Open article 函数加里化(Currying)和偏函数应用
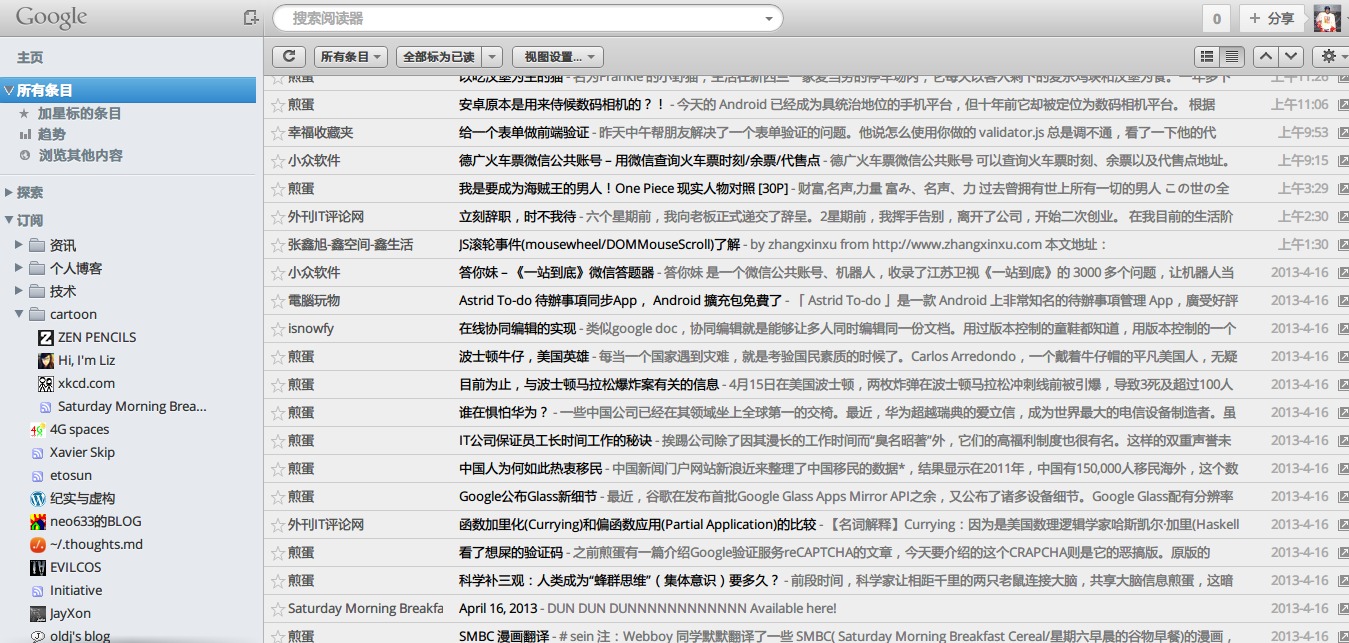 (x=636, y=524)
